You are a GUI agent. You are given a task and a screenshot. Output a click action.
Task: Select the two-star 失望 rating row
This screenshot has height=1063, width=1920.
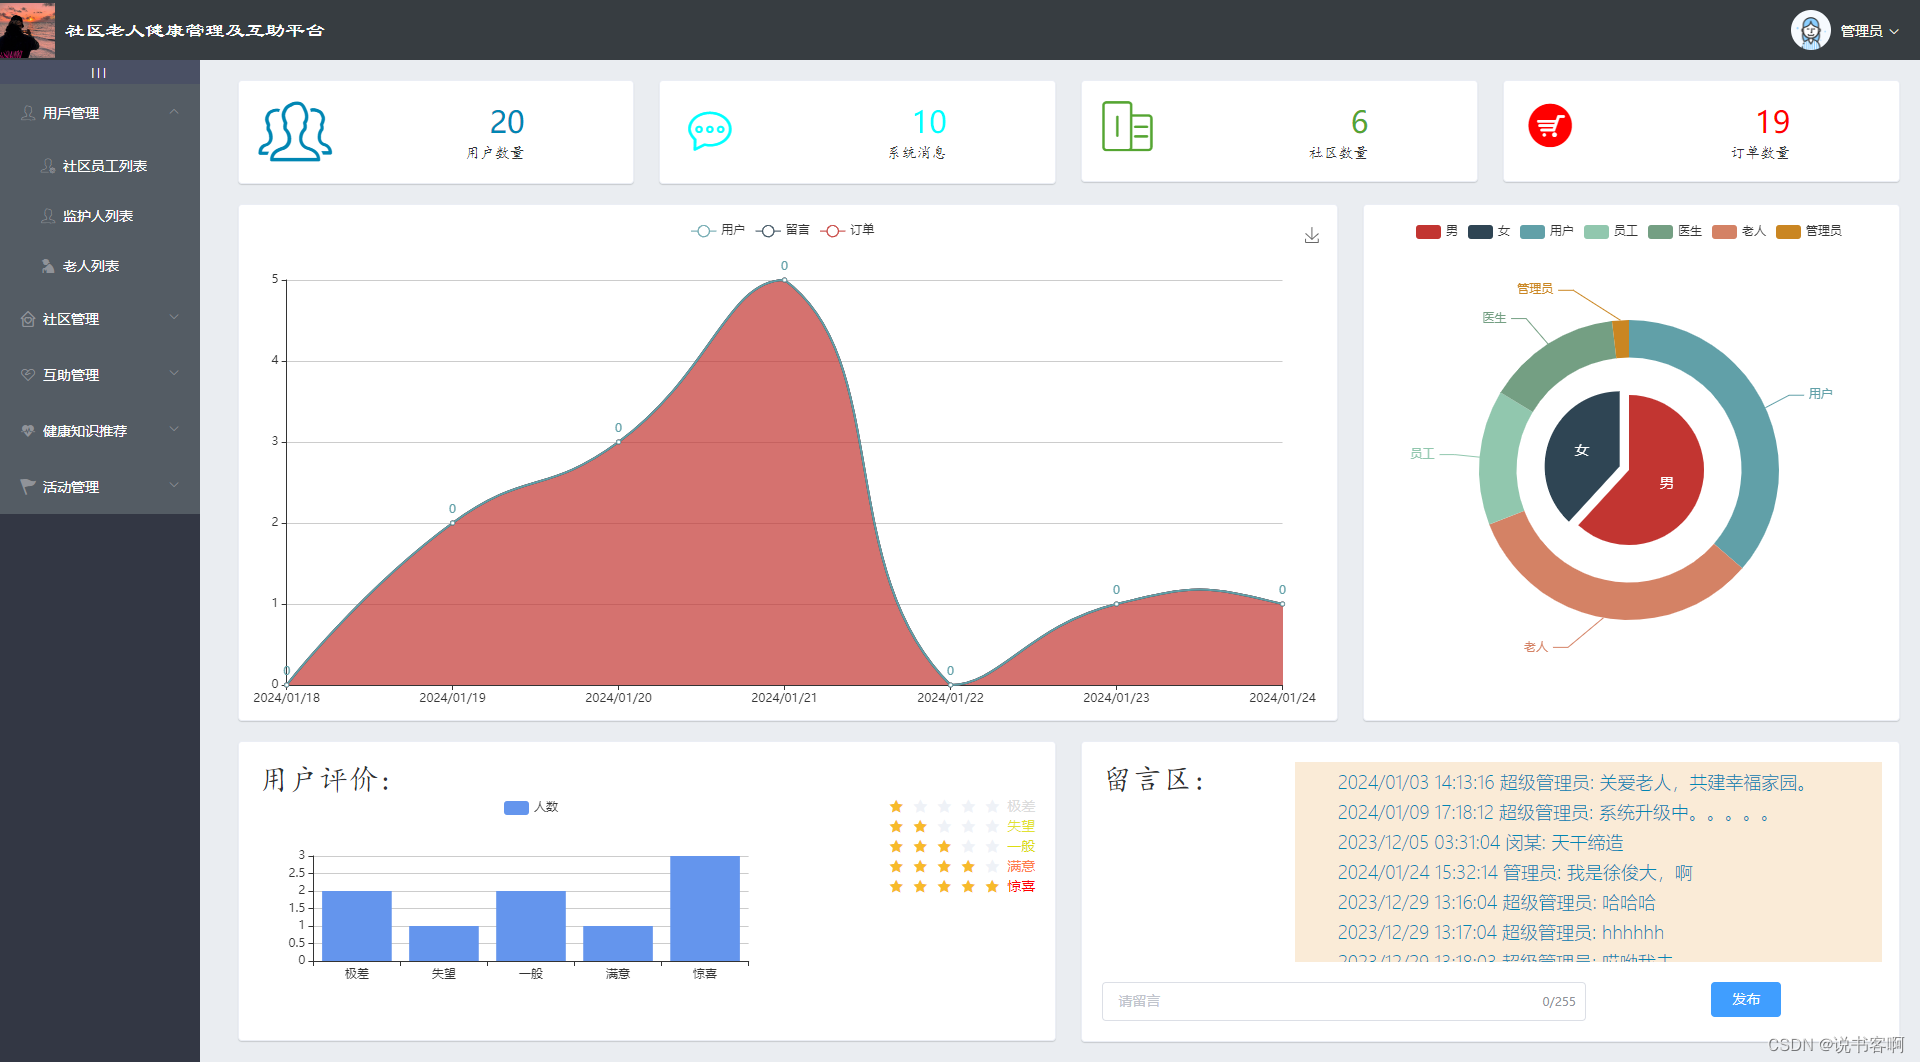pyautogui.click(x=962, y=826)
